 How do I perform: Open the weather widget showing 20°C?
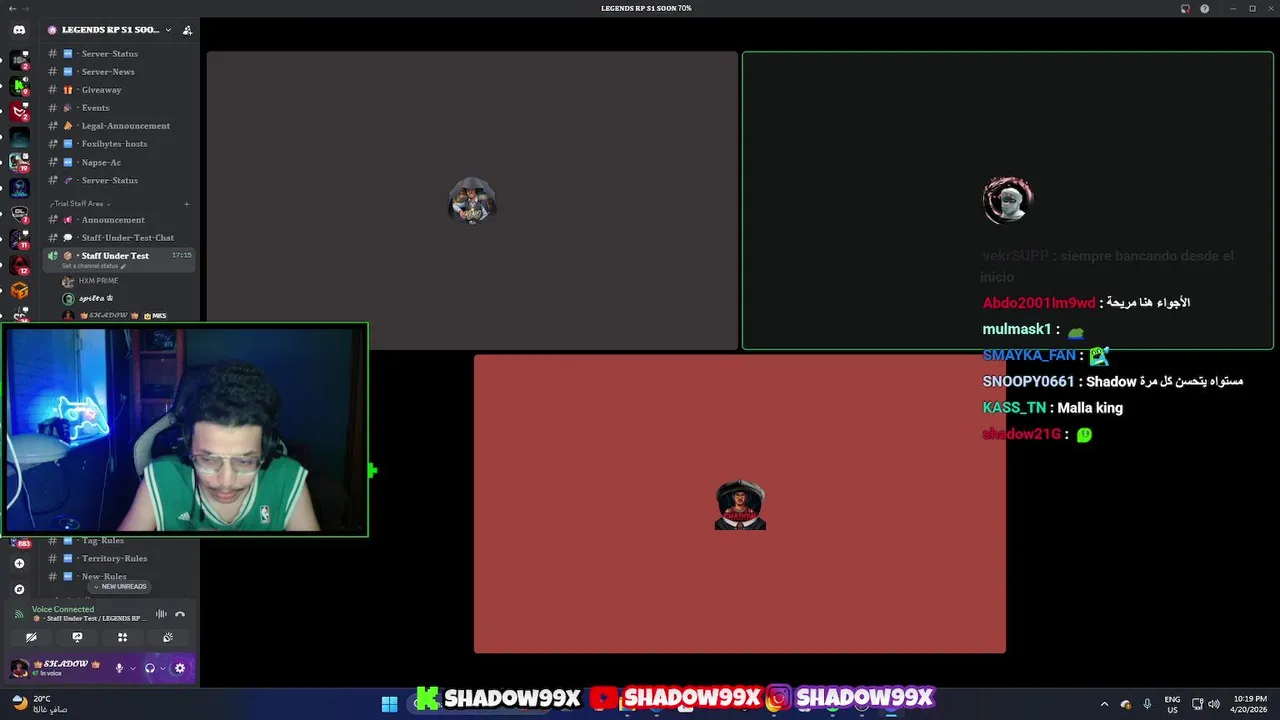pyautogui.click(x=40, y=703)
